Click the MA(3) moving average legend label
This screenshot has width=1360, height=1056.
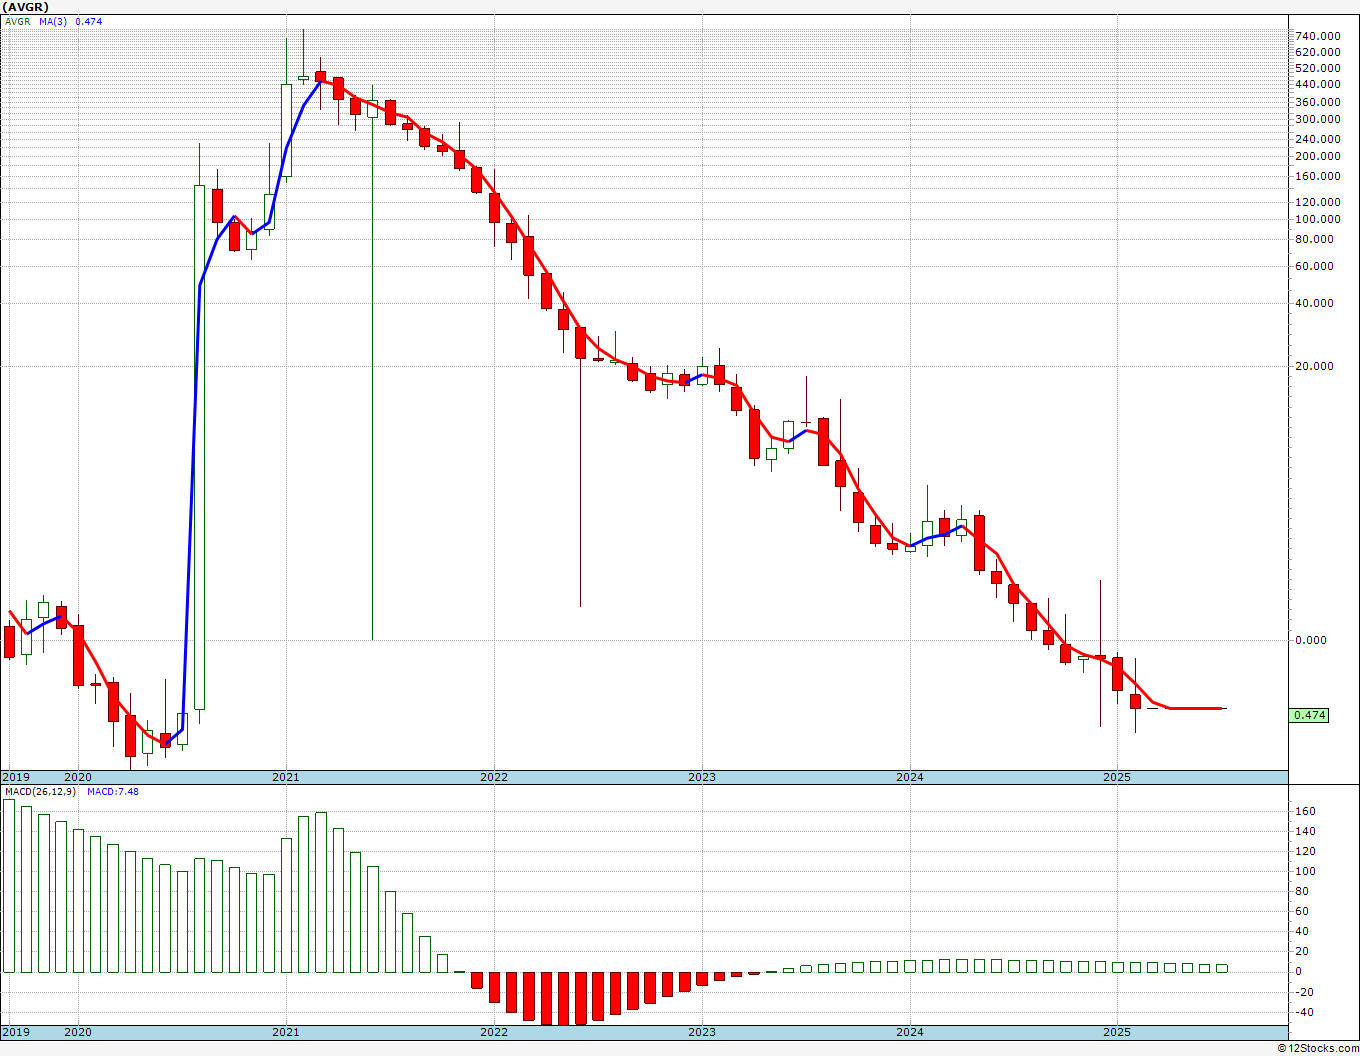pos(55,21)
